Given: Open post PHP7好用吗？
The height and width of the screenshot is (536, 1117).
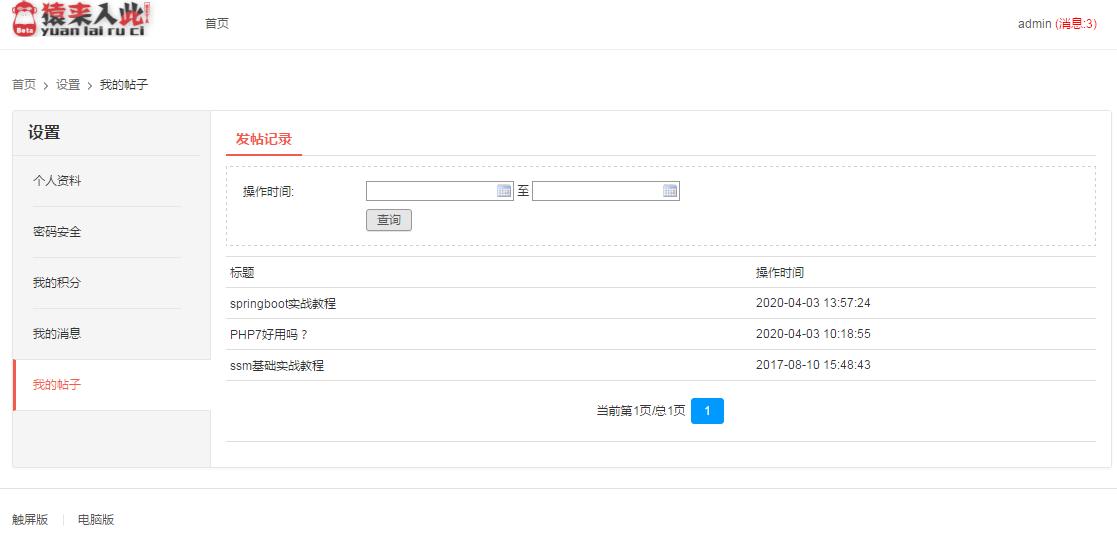Looking at the screenshot, I should [269, 334].
